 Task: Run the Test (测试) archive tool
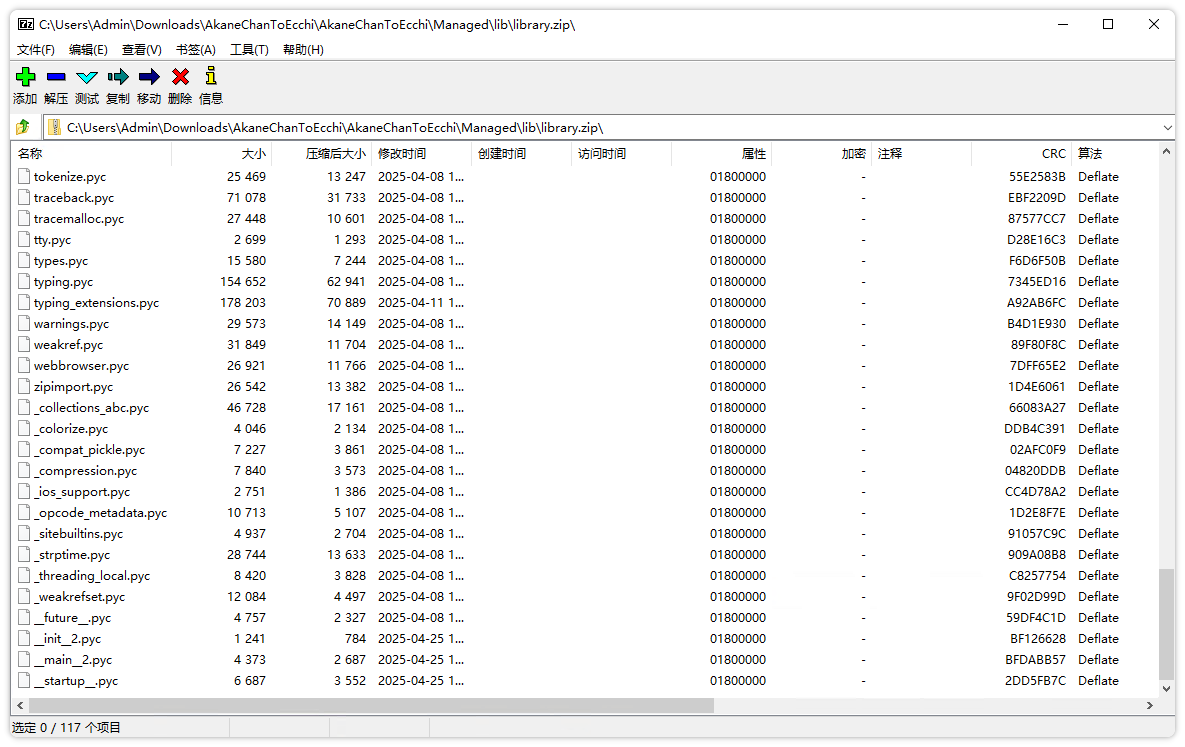[x=87, y=77]
